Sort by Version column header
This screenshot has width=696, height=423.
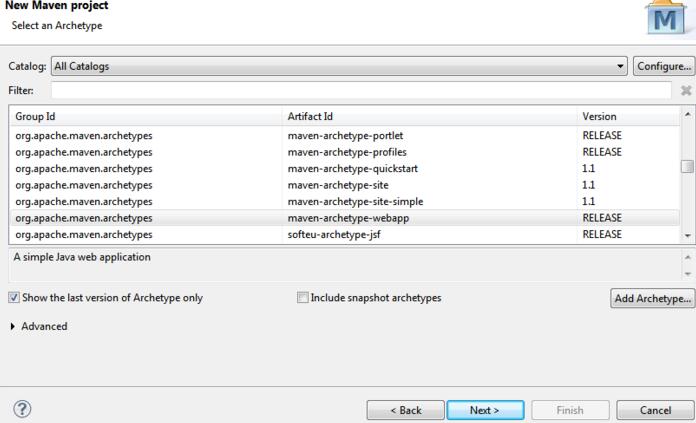pos(628,116)
